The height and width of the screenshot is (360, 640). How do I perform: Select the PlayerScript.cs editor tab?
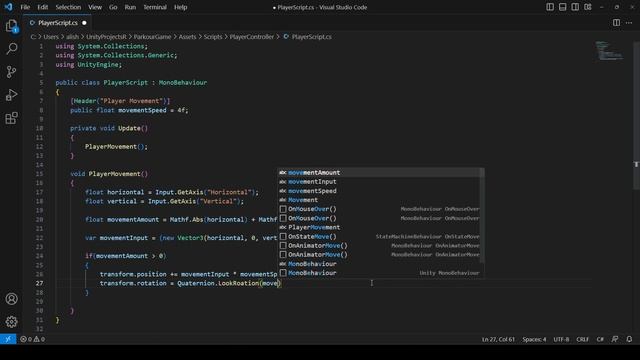(x=58, y=23)
